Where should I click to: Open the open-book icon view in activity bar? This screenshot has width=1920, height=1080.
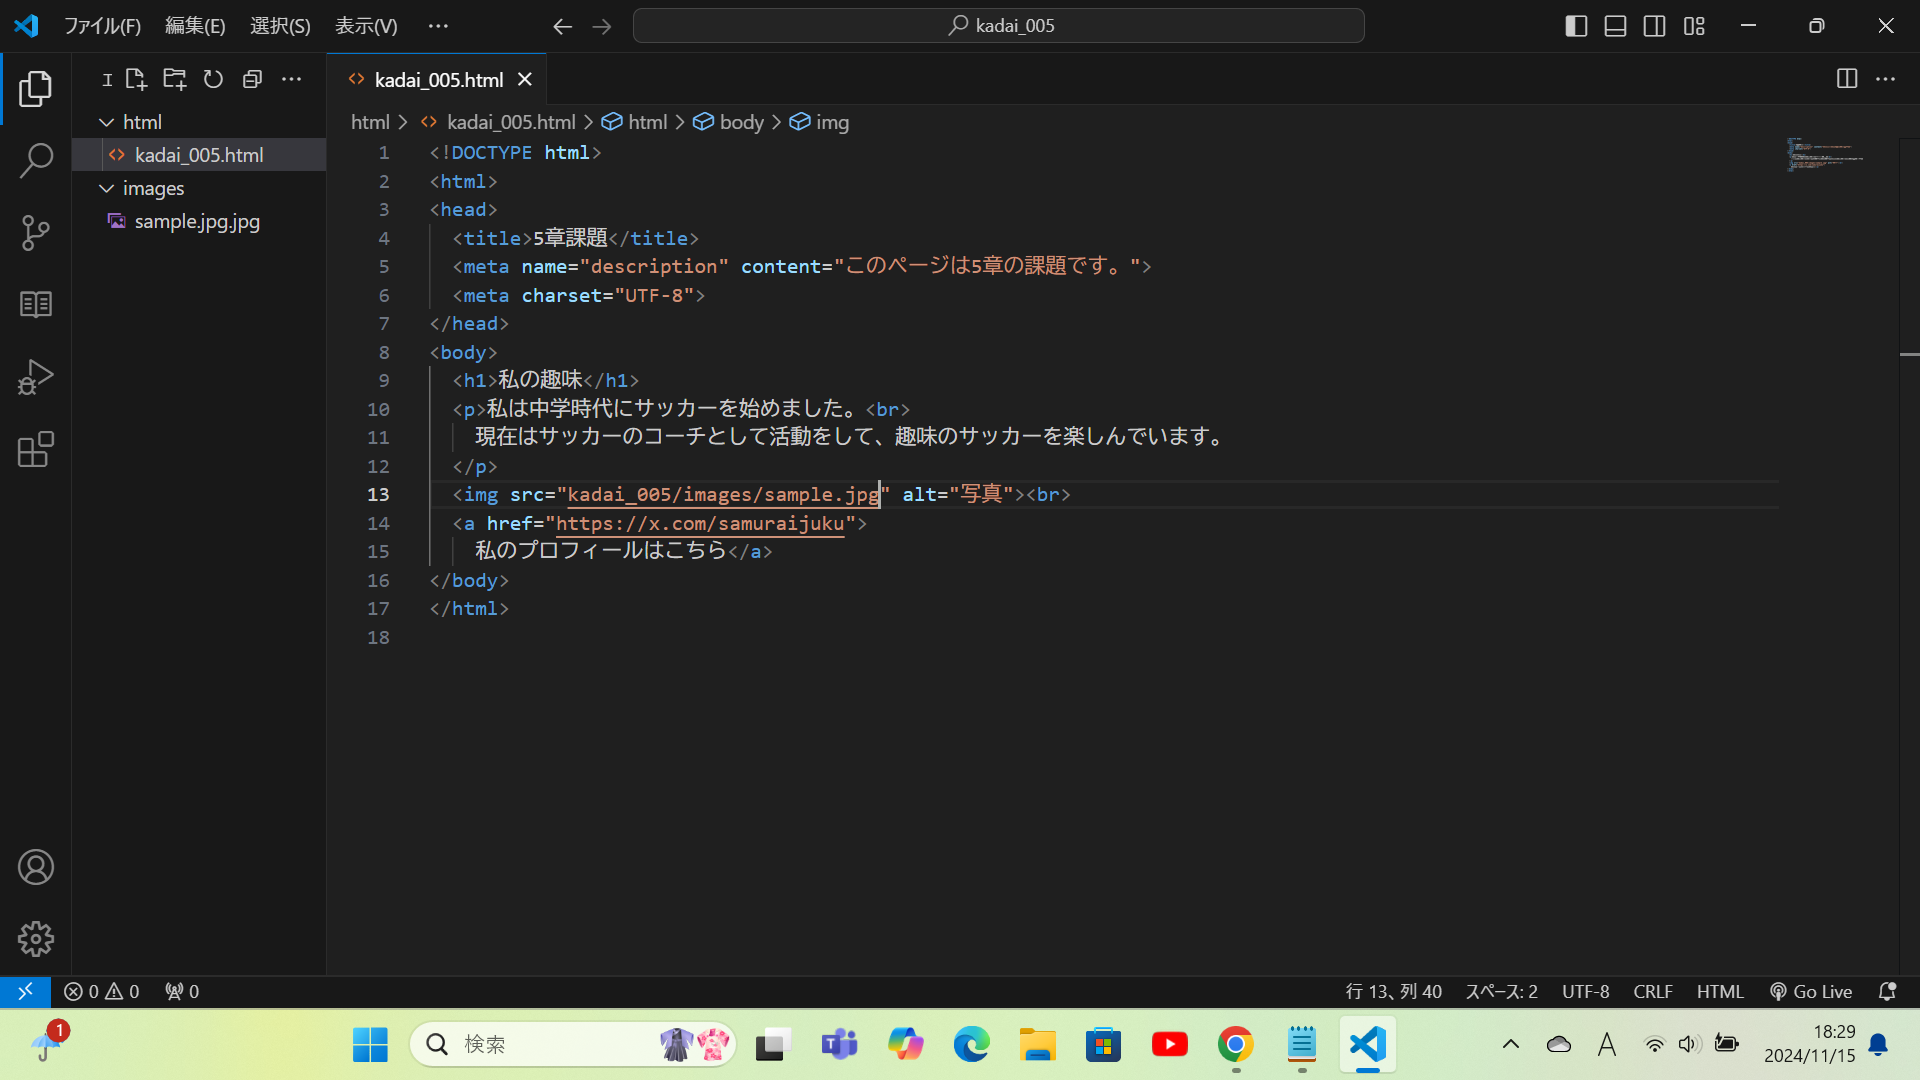tap(36, 304)
